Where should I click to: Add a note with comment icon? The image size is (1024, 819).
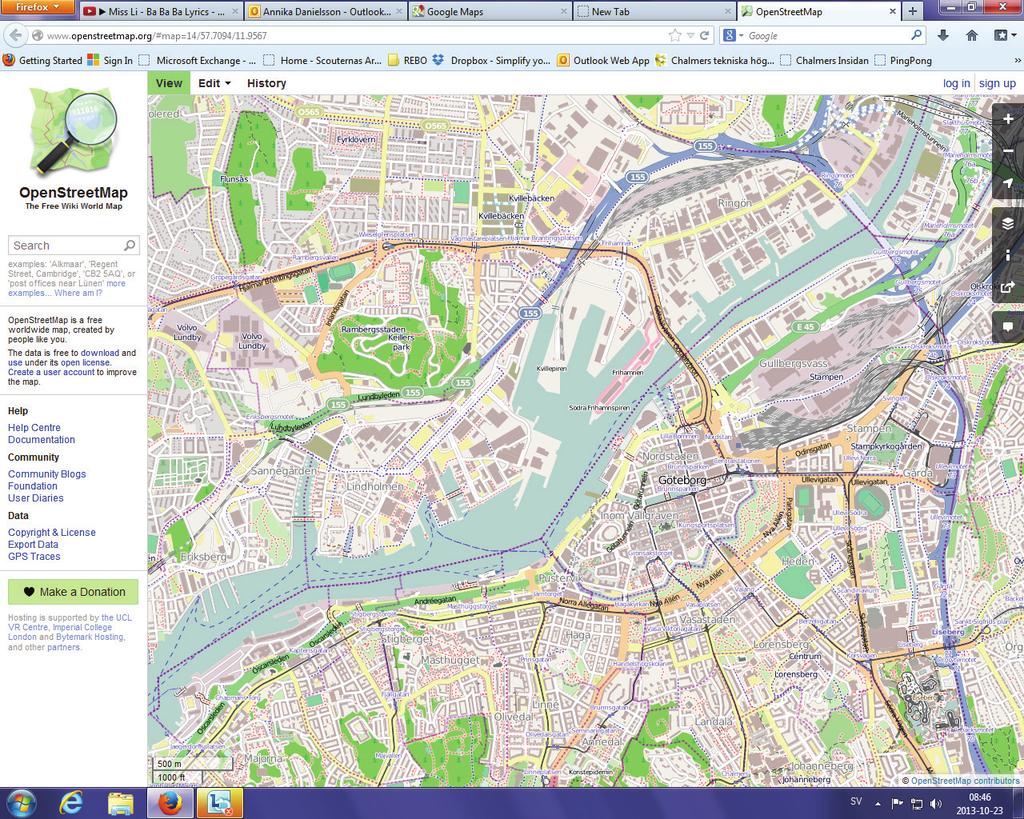click(x=1008, y=327)
